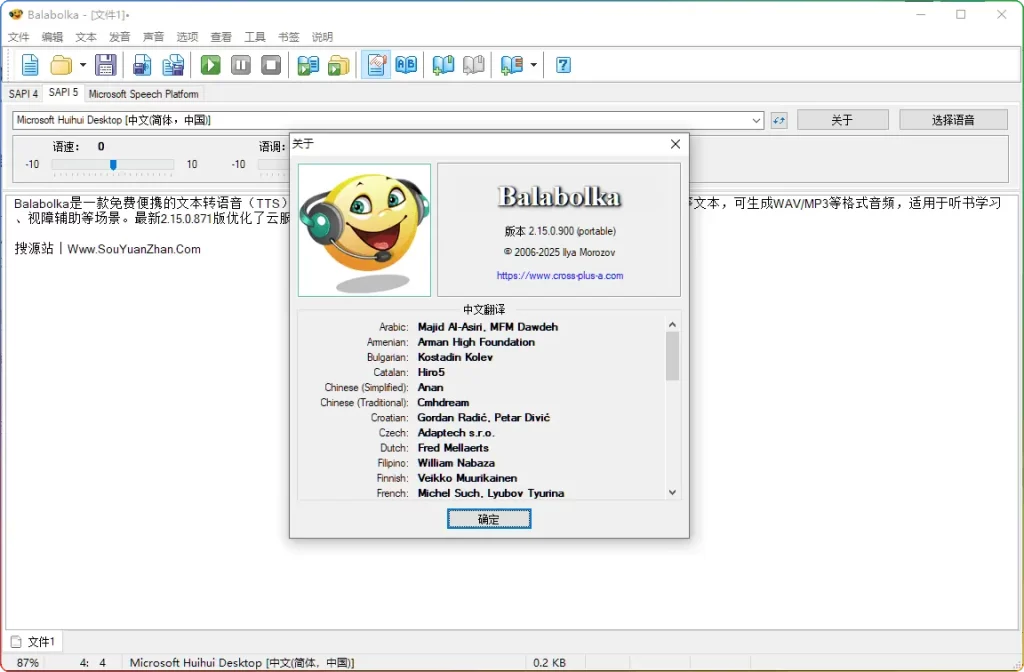Click the translator list scrollbar thumb
The image size is (1024, 672).
673,356
